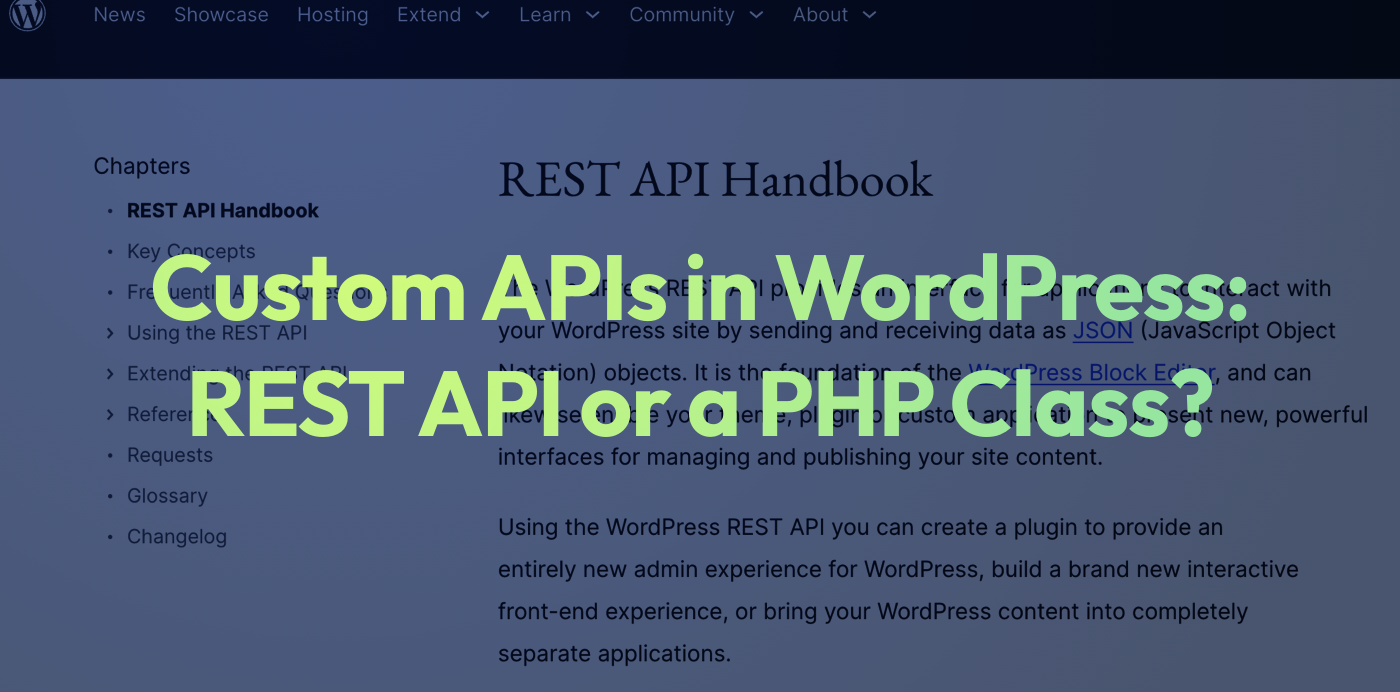The height and width of the screenshot is (692, 1400).
Task: Select the News menu item
Action: (x=119, y=15)
